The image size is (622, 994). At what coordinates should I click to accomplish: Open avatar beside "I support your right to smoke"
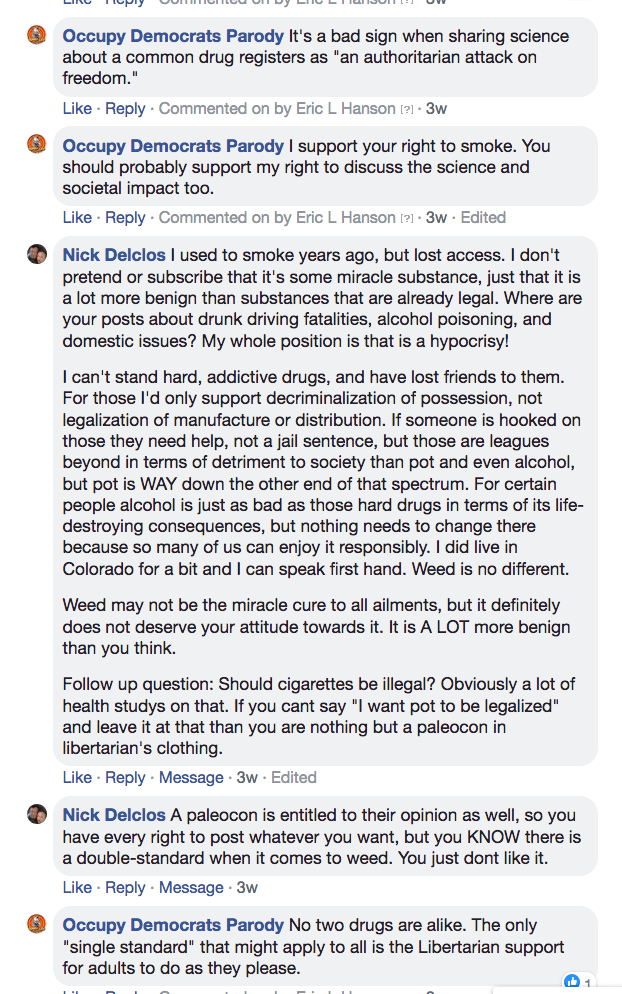(x=37, y=146)
